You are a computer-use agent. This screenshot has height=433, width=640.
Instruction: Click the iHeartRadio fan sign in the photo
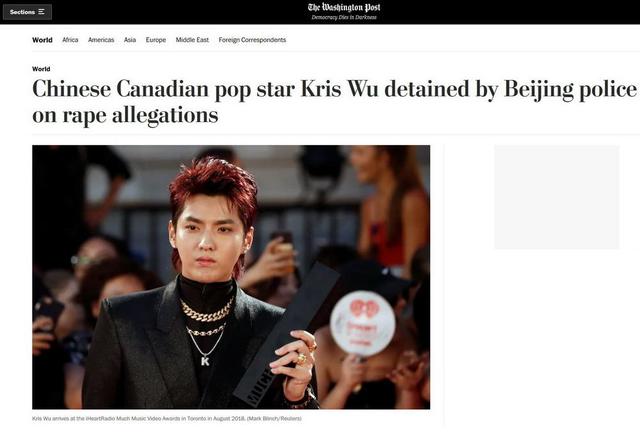tap(363, 324)
